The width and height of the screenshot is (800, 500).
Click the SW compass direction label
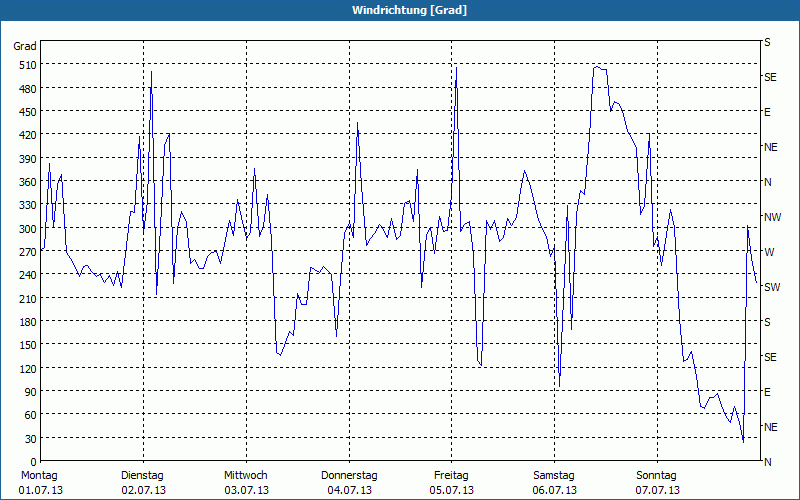tap(772, 287)
